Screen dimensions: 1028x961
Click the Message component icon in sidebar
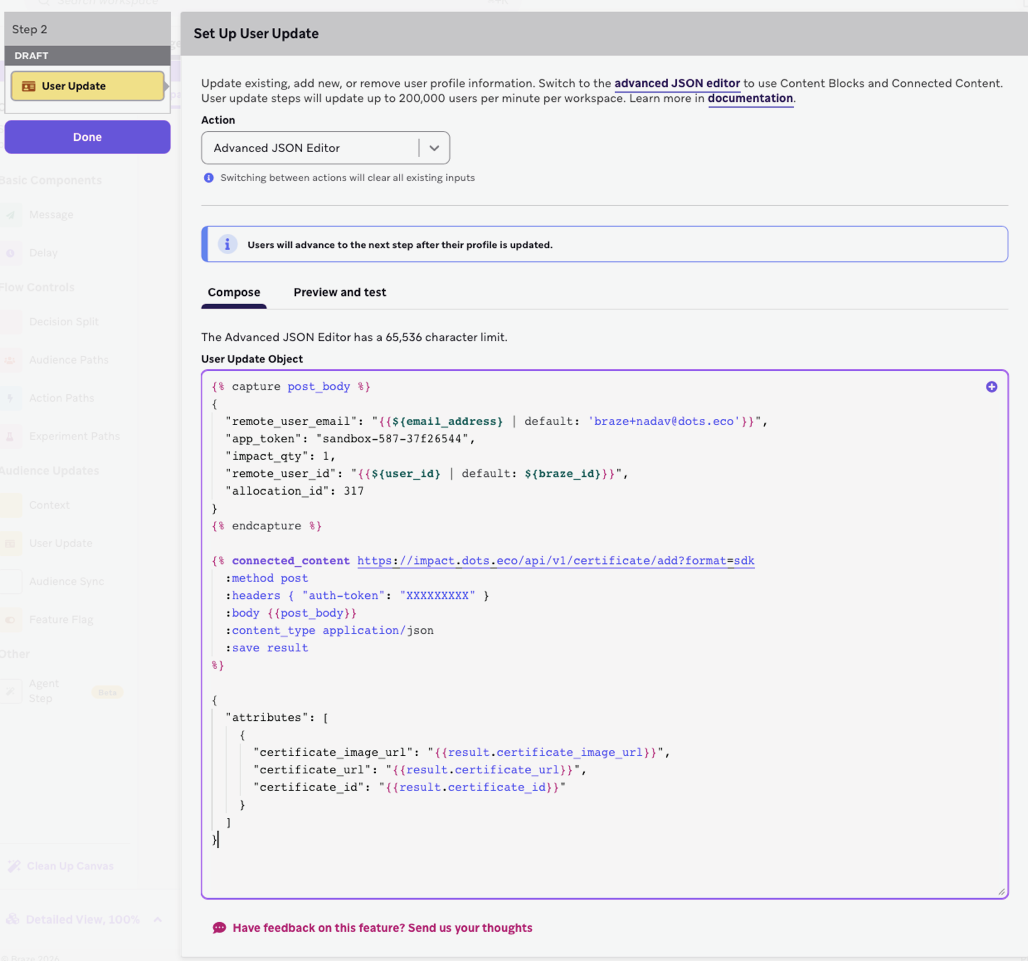(x=11, y=215)
